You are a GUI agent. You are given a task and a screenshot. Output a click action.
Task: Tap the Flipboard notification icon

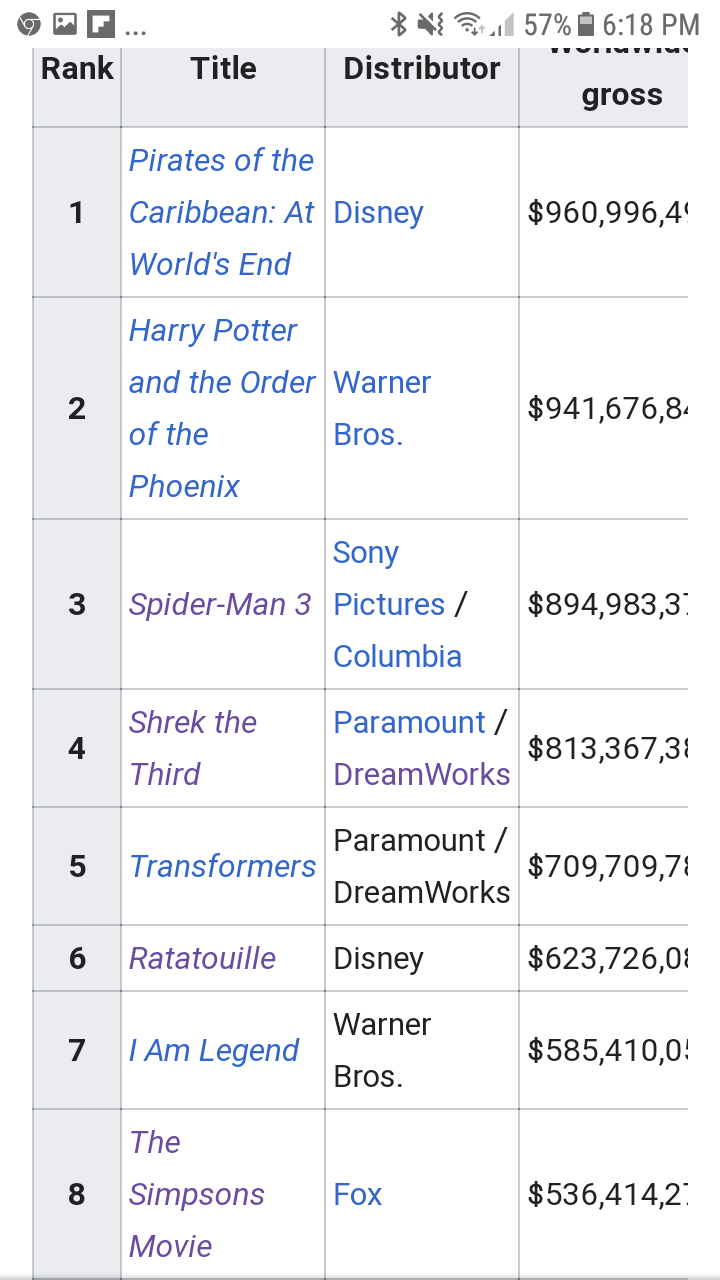101,24
